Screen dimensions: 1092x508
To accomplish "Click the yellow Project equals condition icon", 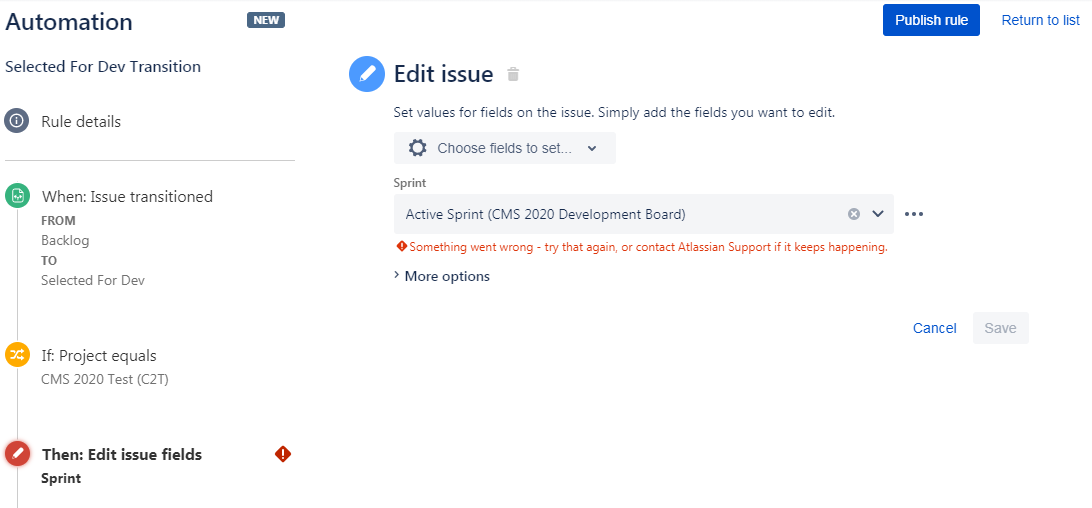I will click(x=17, y=355).
